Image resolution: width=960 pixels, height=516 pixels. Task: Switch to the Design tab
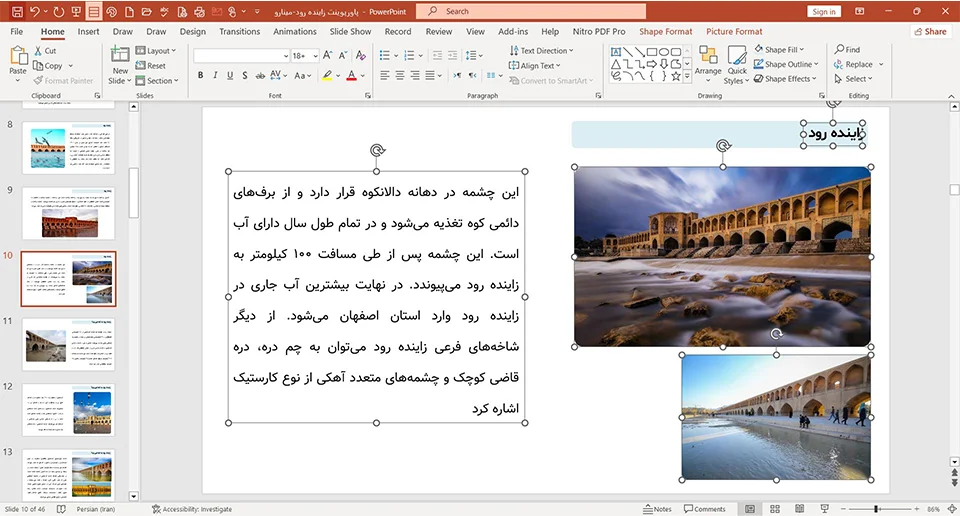(x=192, y=31)
